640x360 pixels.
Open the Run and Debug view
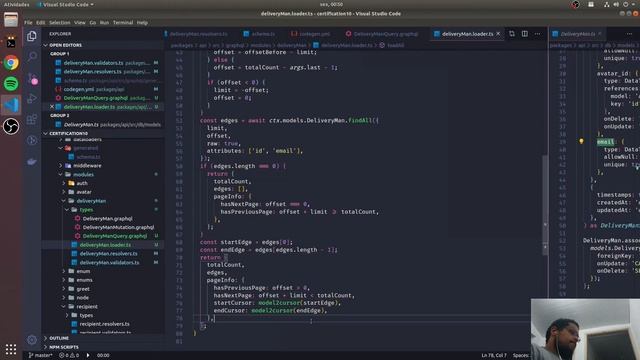coord(32,98)
